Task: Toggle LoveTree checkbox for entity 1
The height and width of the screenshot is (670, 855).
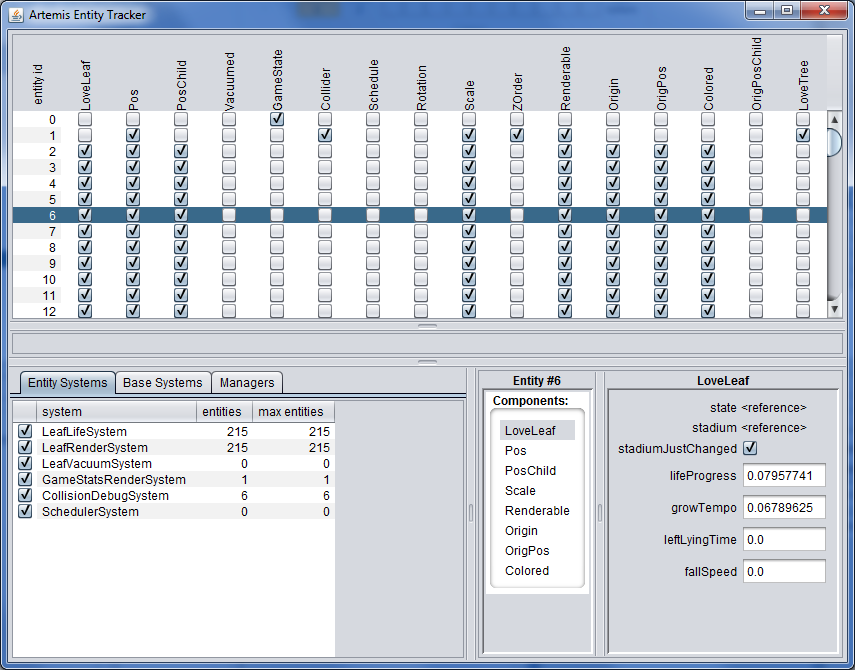Action: (803, 135)
